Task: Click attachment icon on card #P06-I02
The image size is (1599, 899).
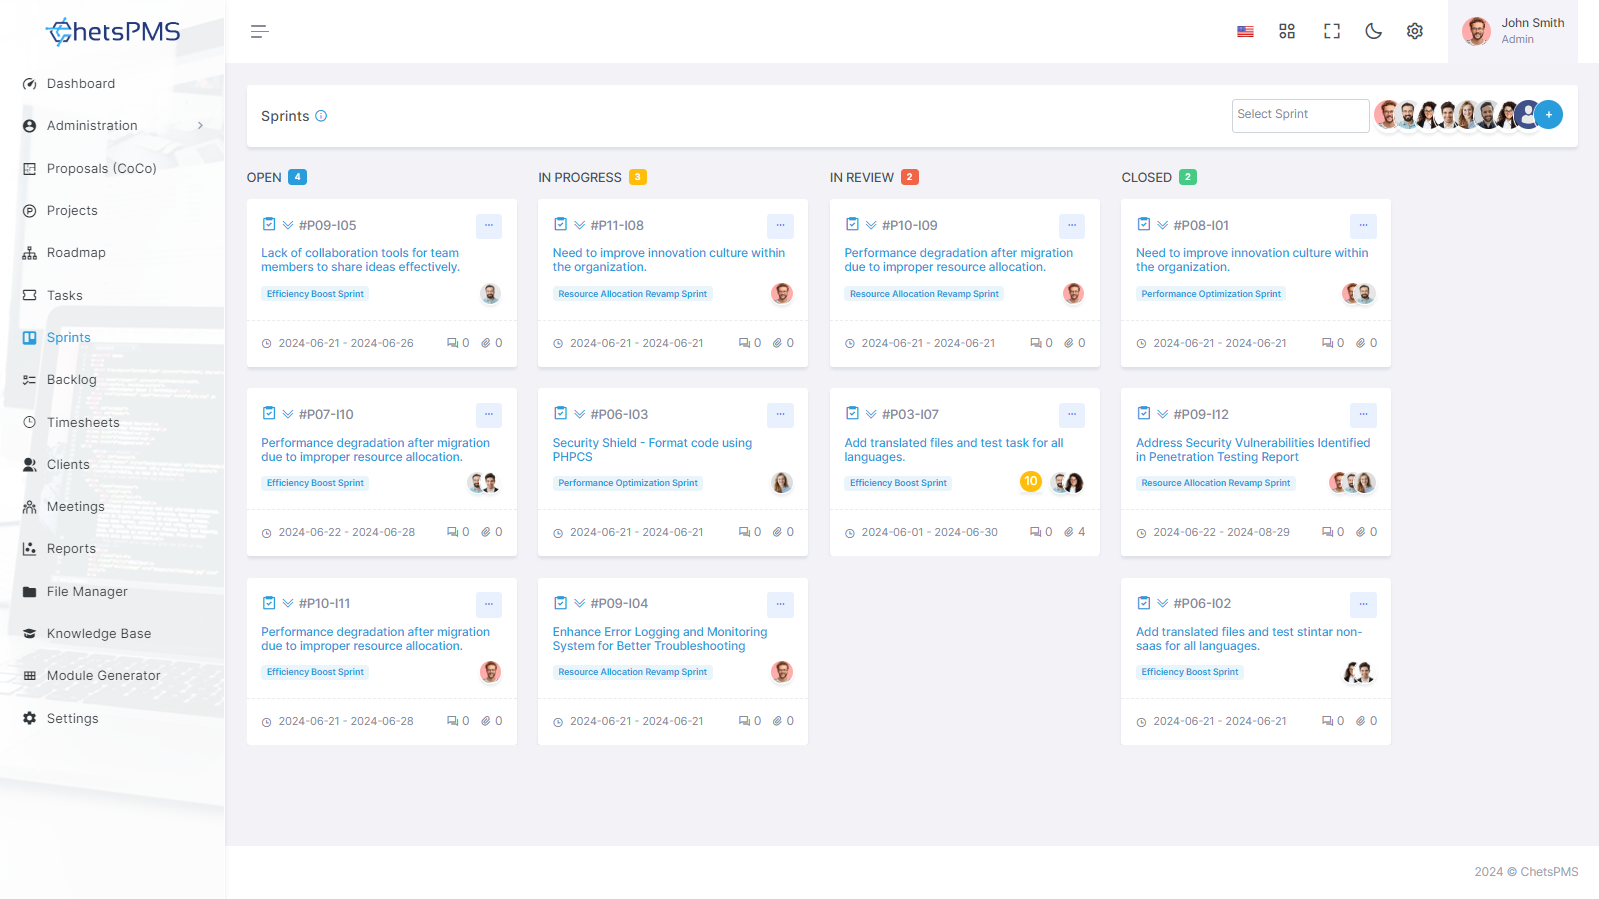Action: pyautogui.click(x=1360, y=721)
